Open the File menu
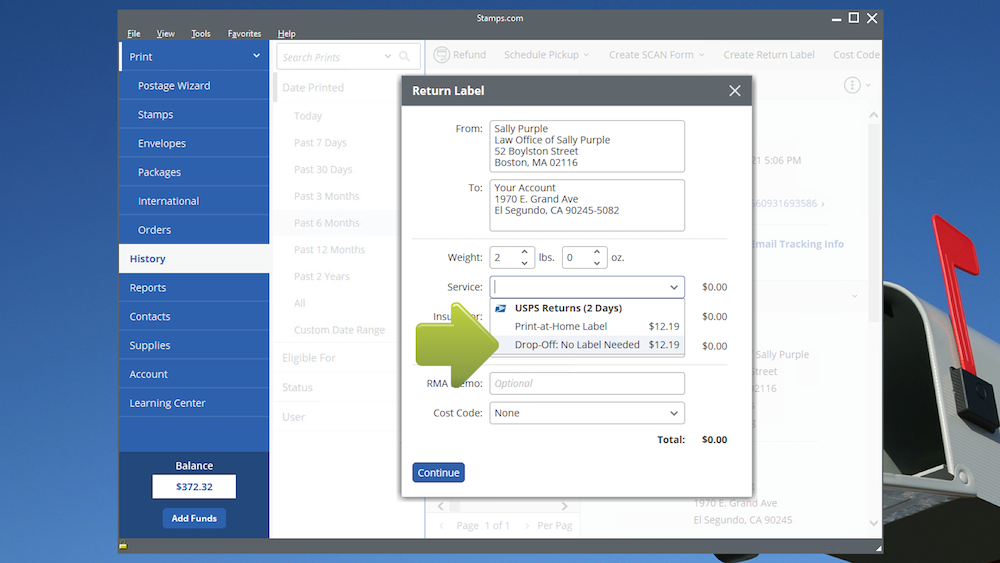Image resolution: width=1000 pixels, height=563 pixels. tap(133, 34)
